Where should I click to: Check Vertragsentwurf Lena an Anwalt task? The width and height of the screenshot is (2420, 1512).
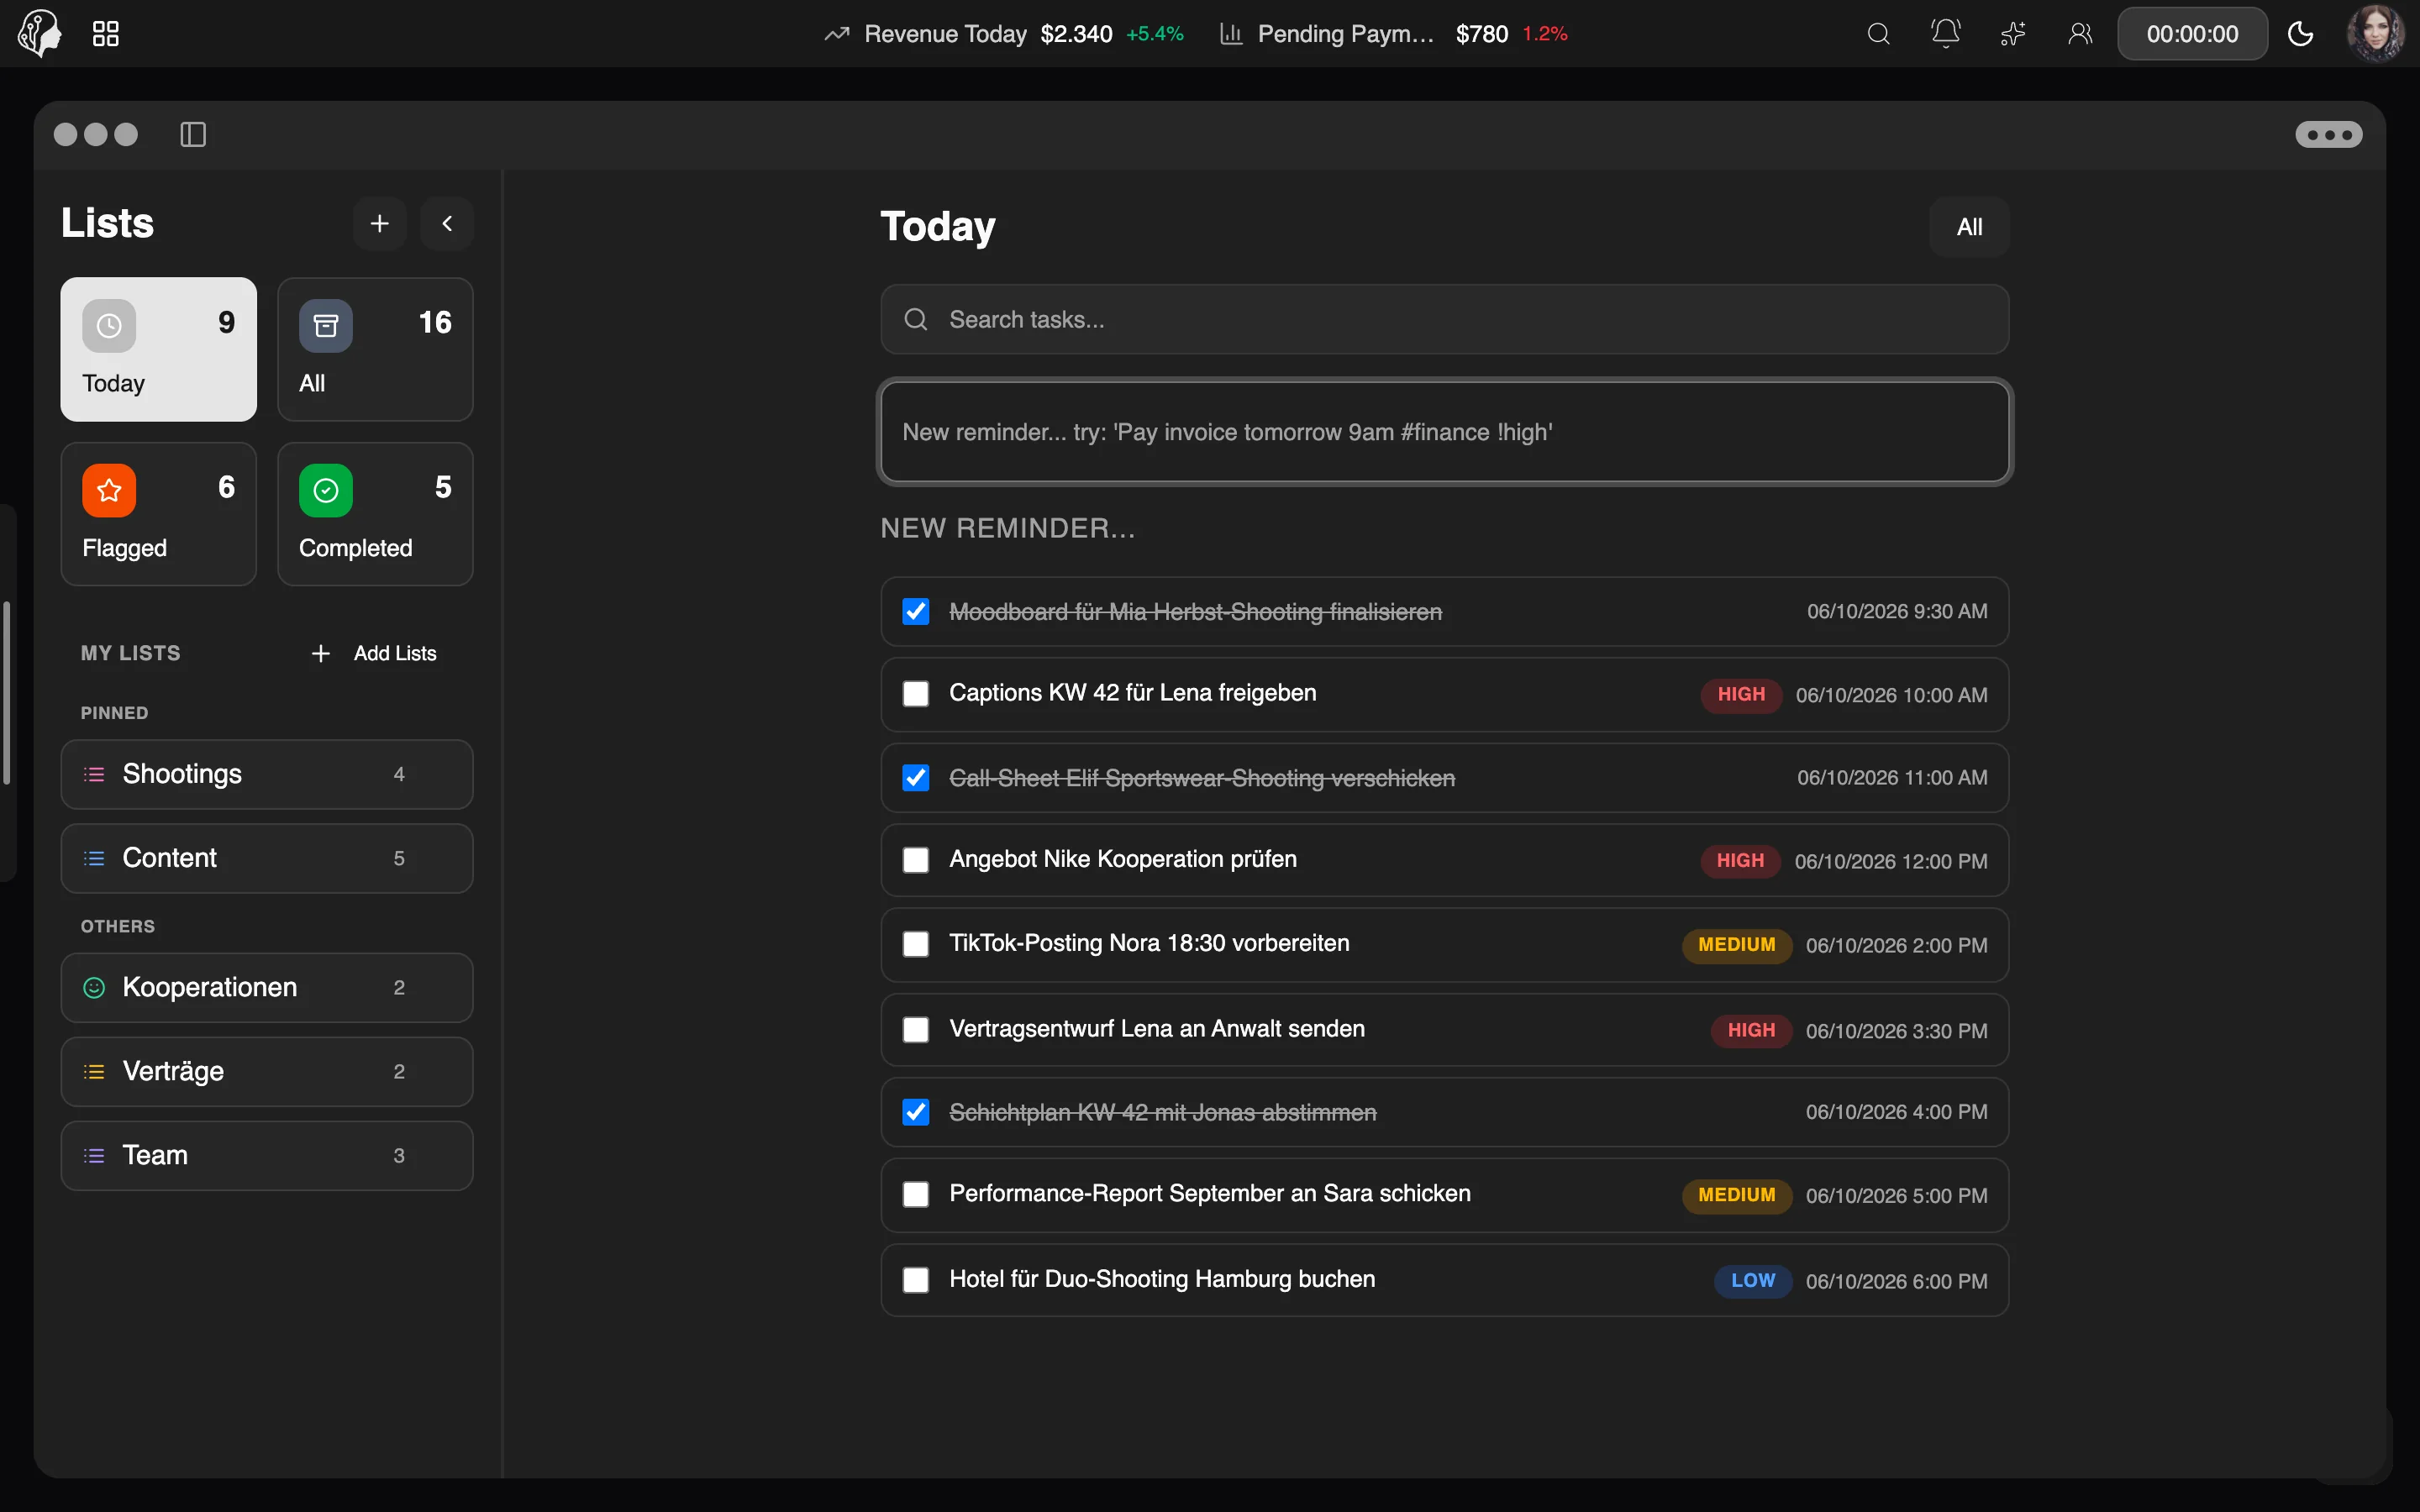click(x=915, y=1030)
